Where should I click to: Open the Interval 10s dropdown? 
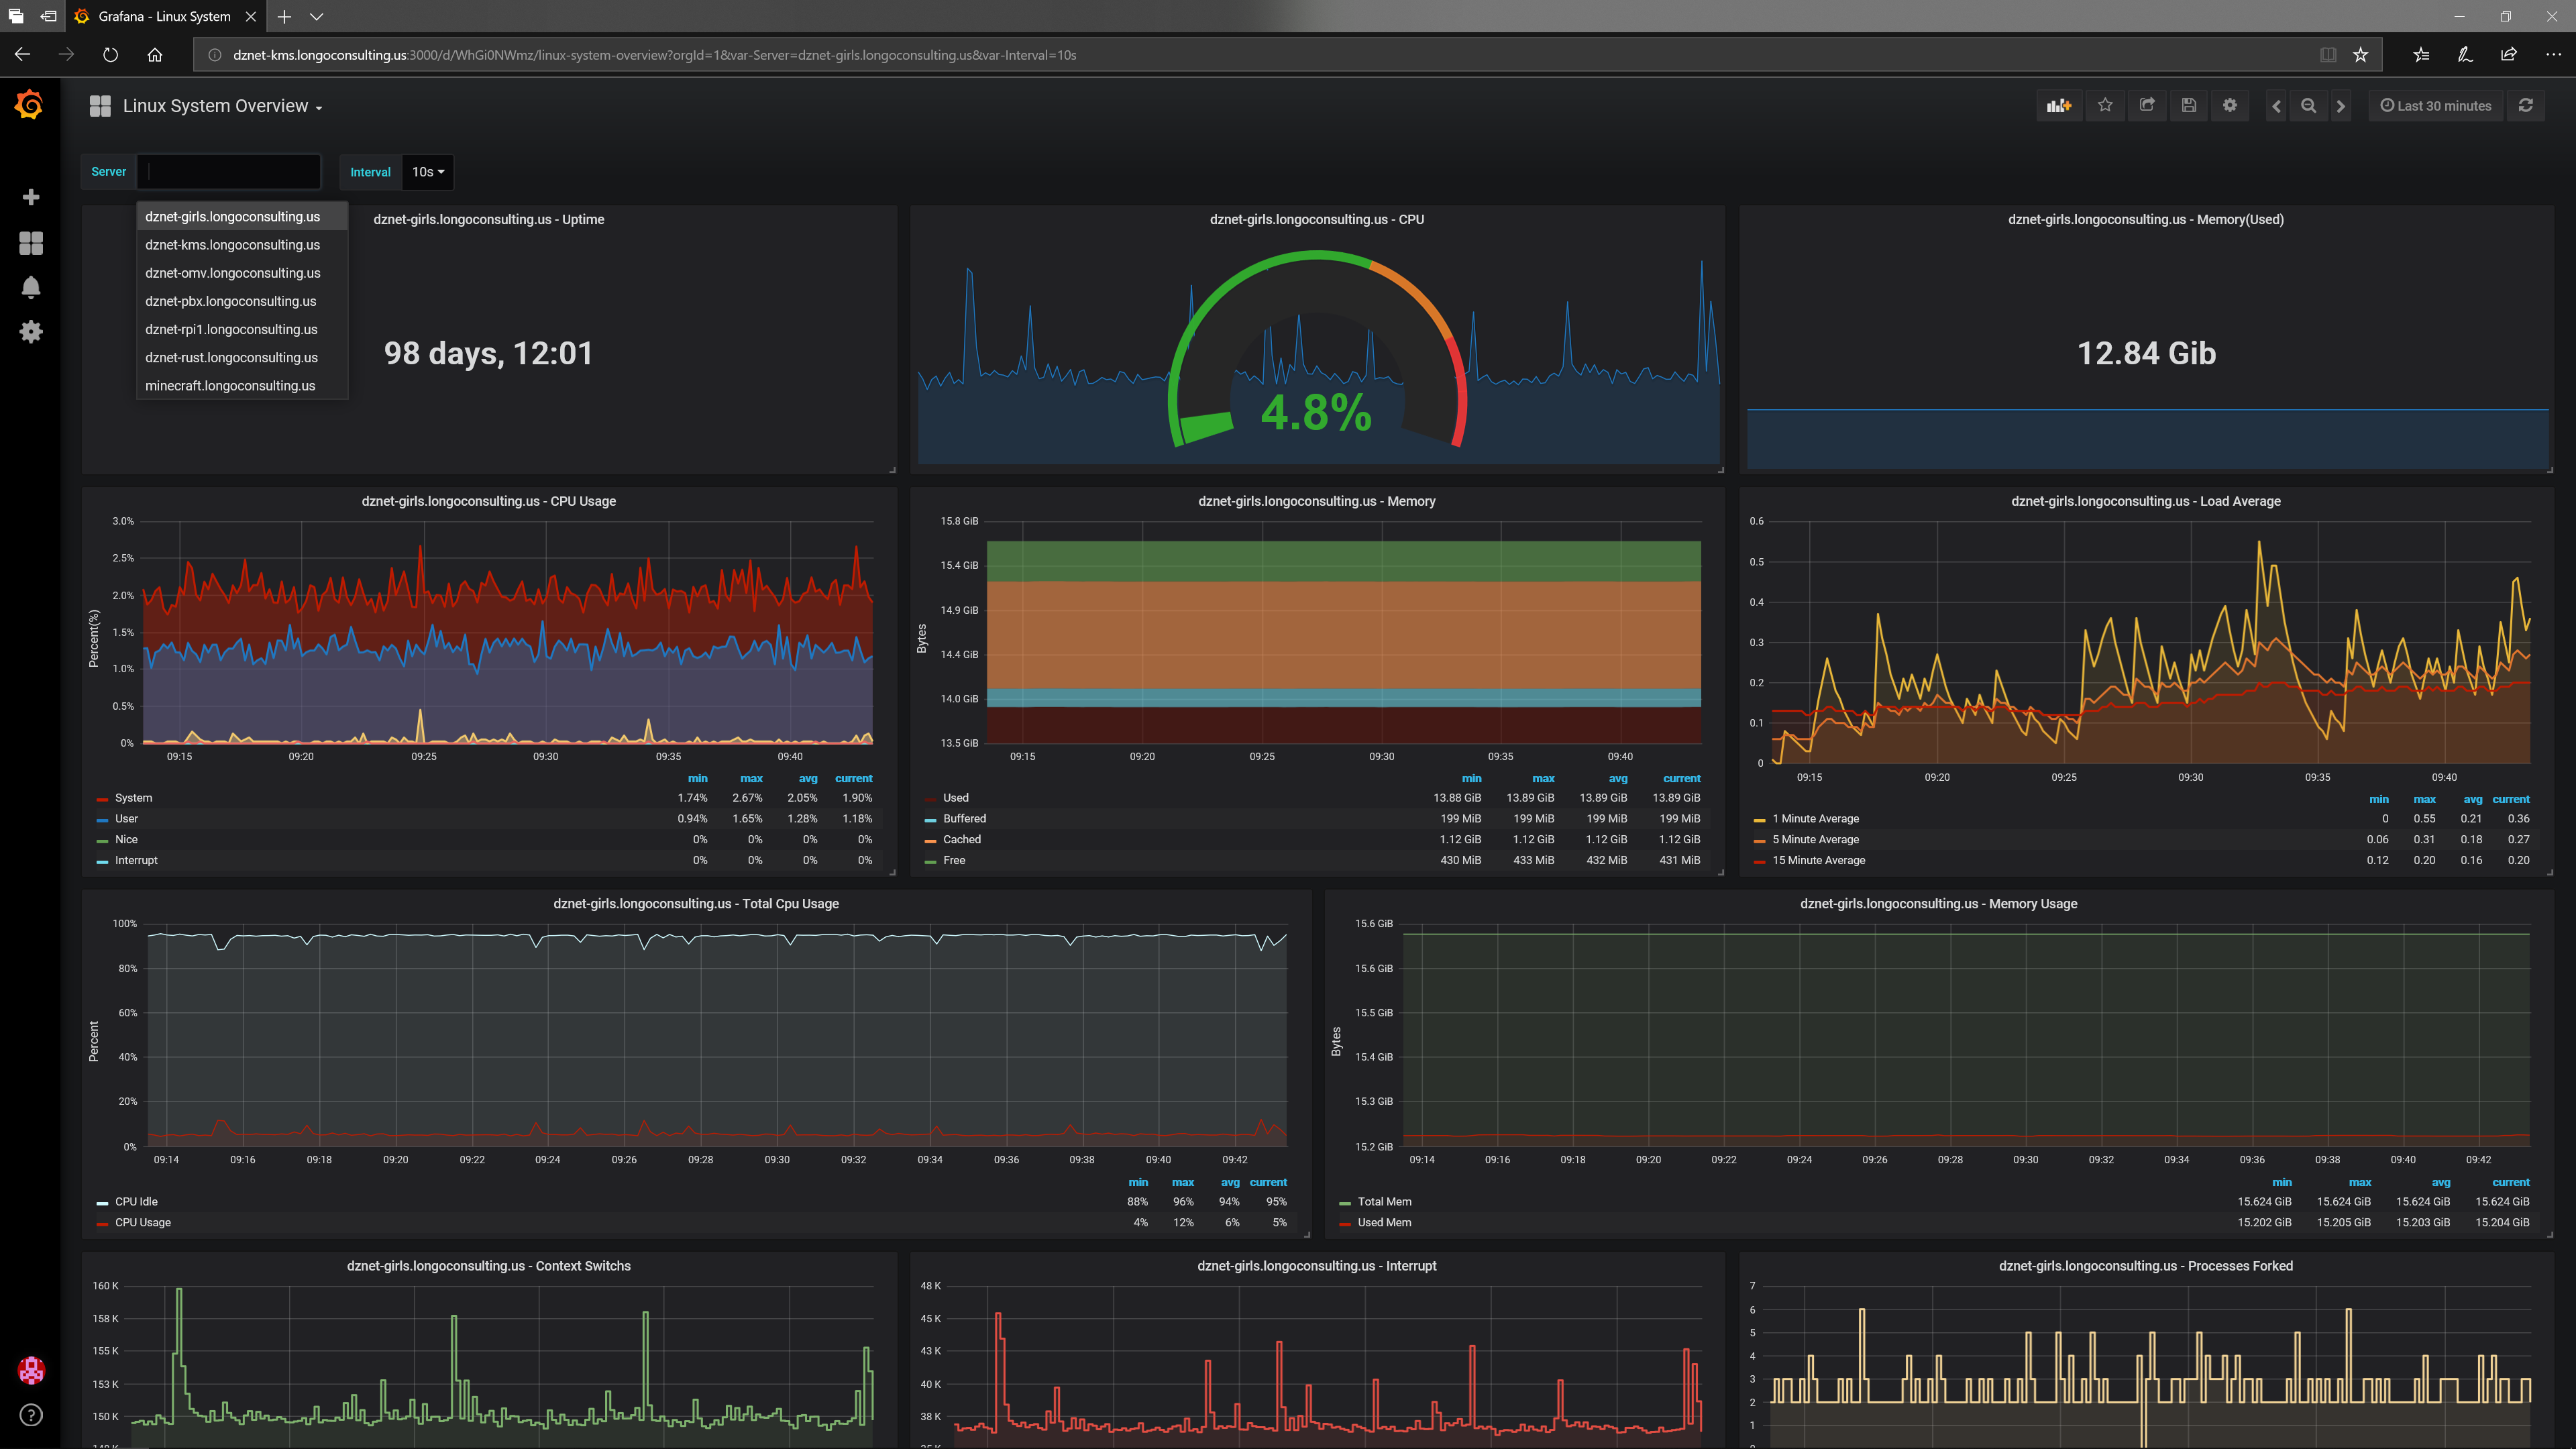(428, 172)
